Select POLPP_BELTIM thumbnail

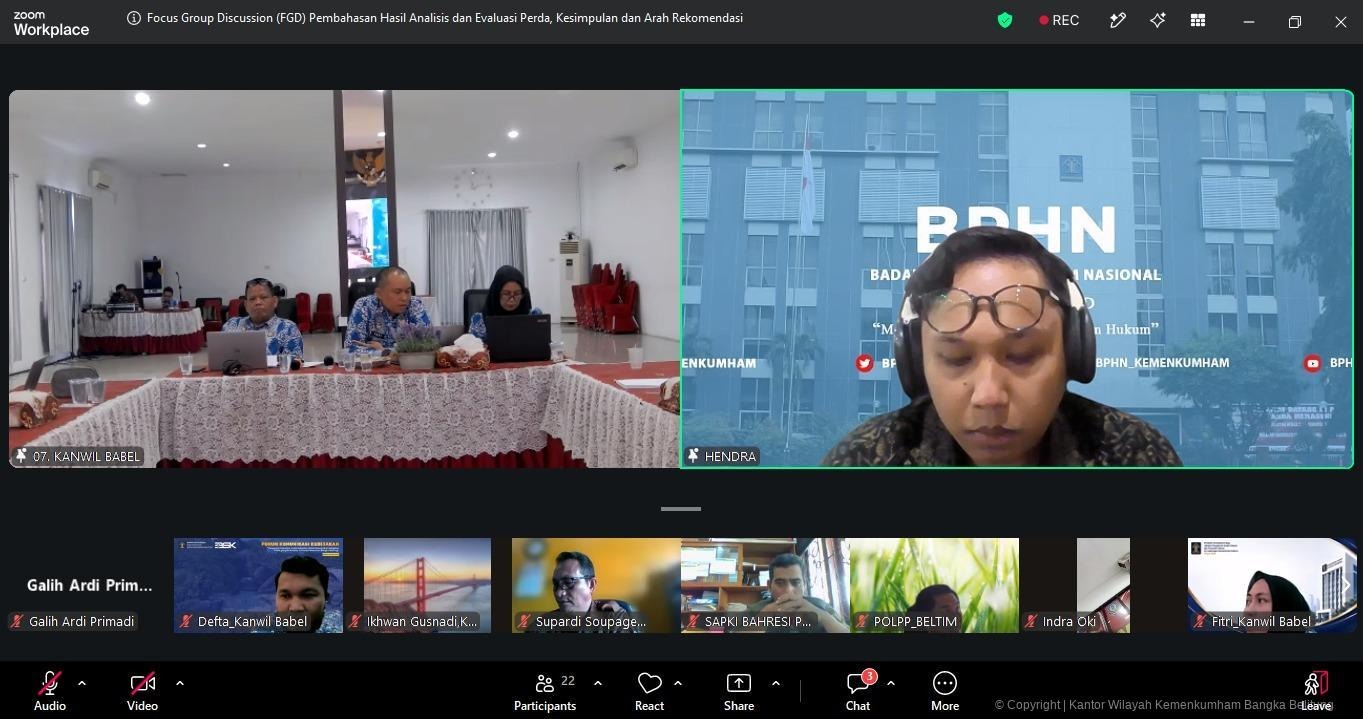tap(934, 585)
